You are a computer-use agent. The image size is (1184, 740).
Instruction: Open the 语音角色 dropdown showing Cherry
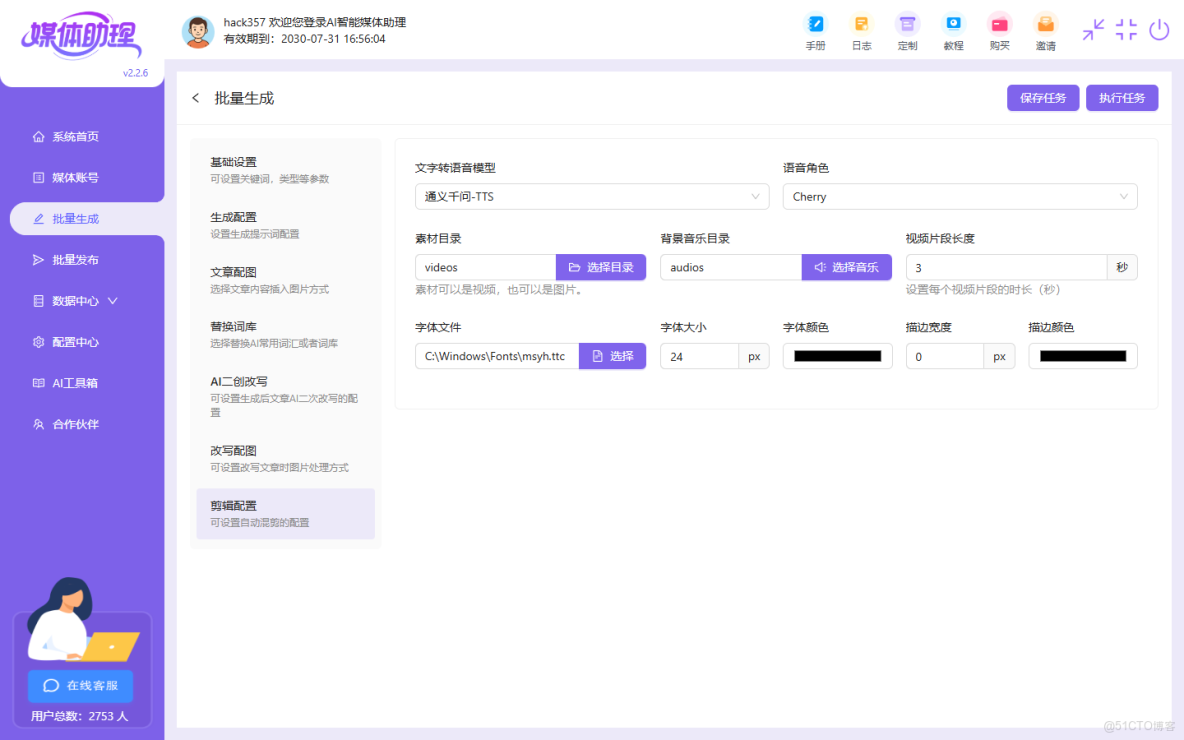[960, 196]
